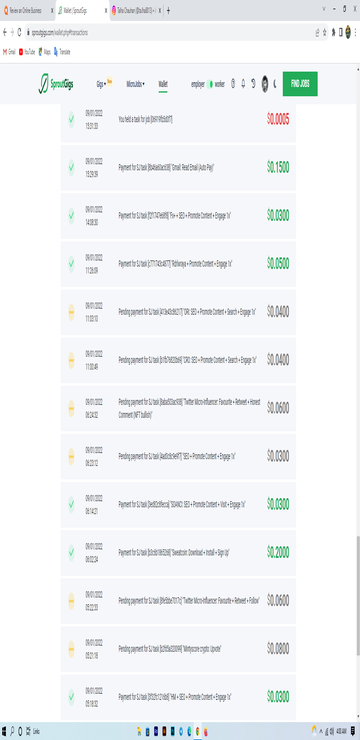Open Windows Start menu

click(4, 731)
